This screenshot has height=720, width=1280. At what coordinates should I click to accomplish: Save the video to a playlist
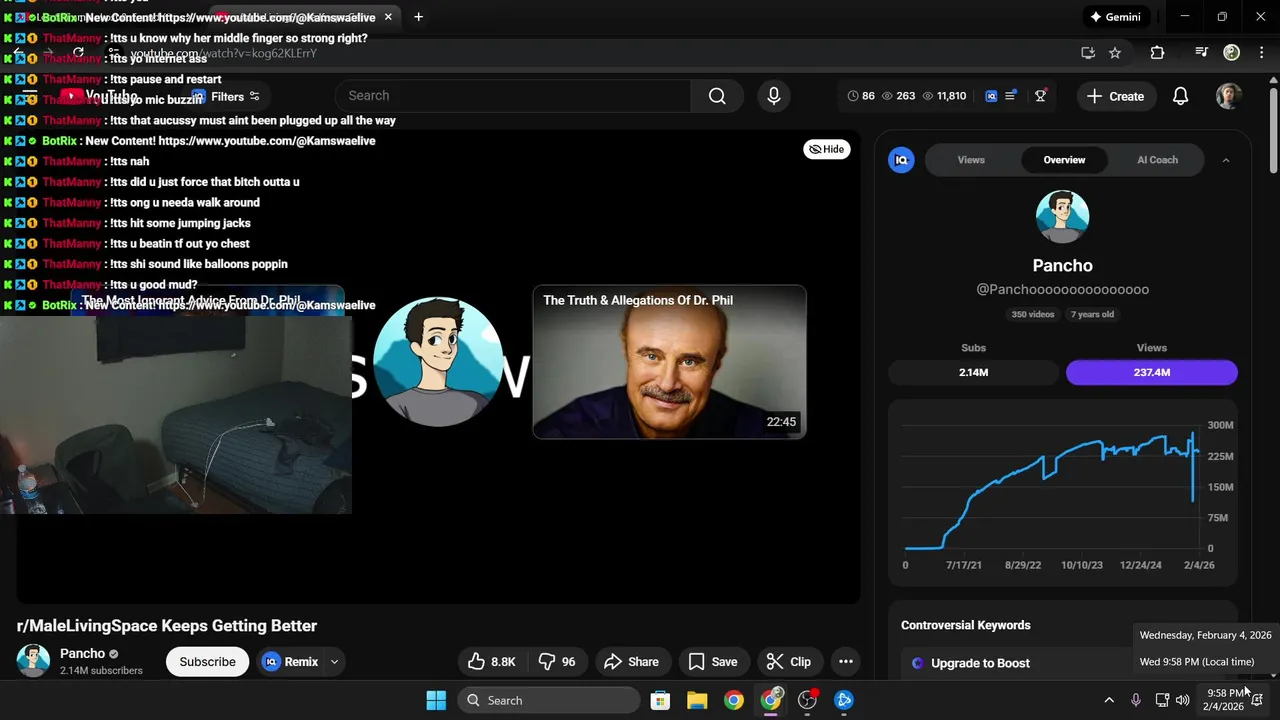pos(713,662)
